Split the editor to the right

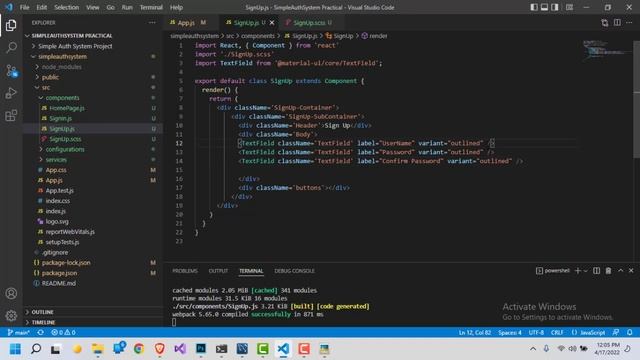tap(617, 23)
